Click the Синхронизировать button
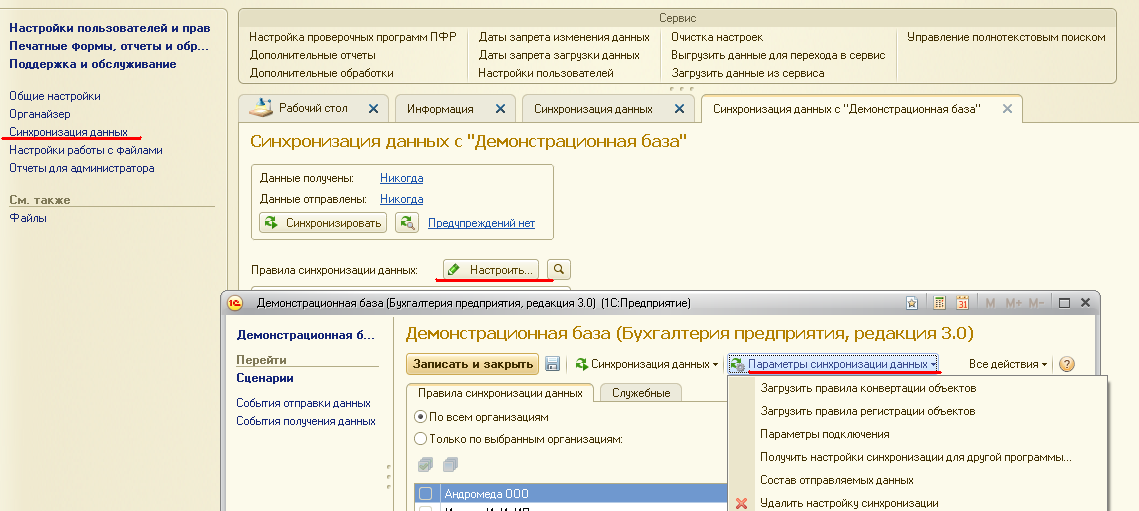This screenshot has height=511, width=1139. pos(324,223)
